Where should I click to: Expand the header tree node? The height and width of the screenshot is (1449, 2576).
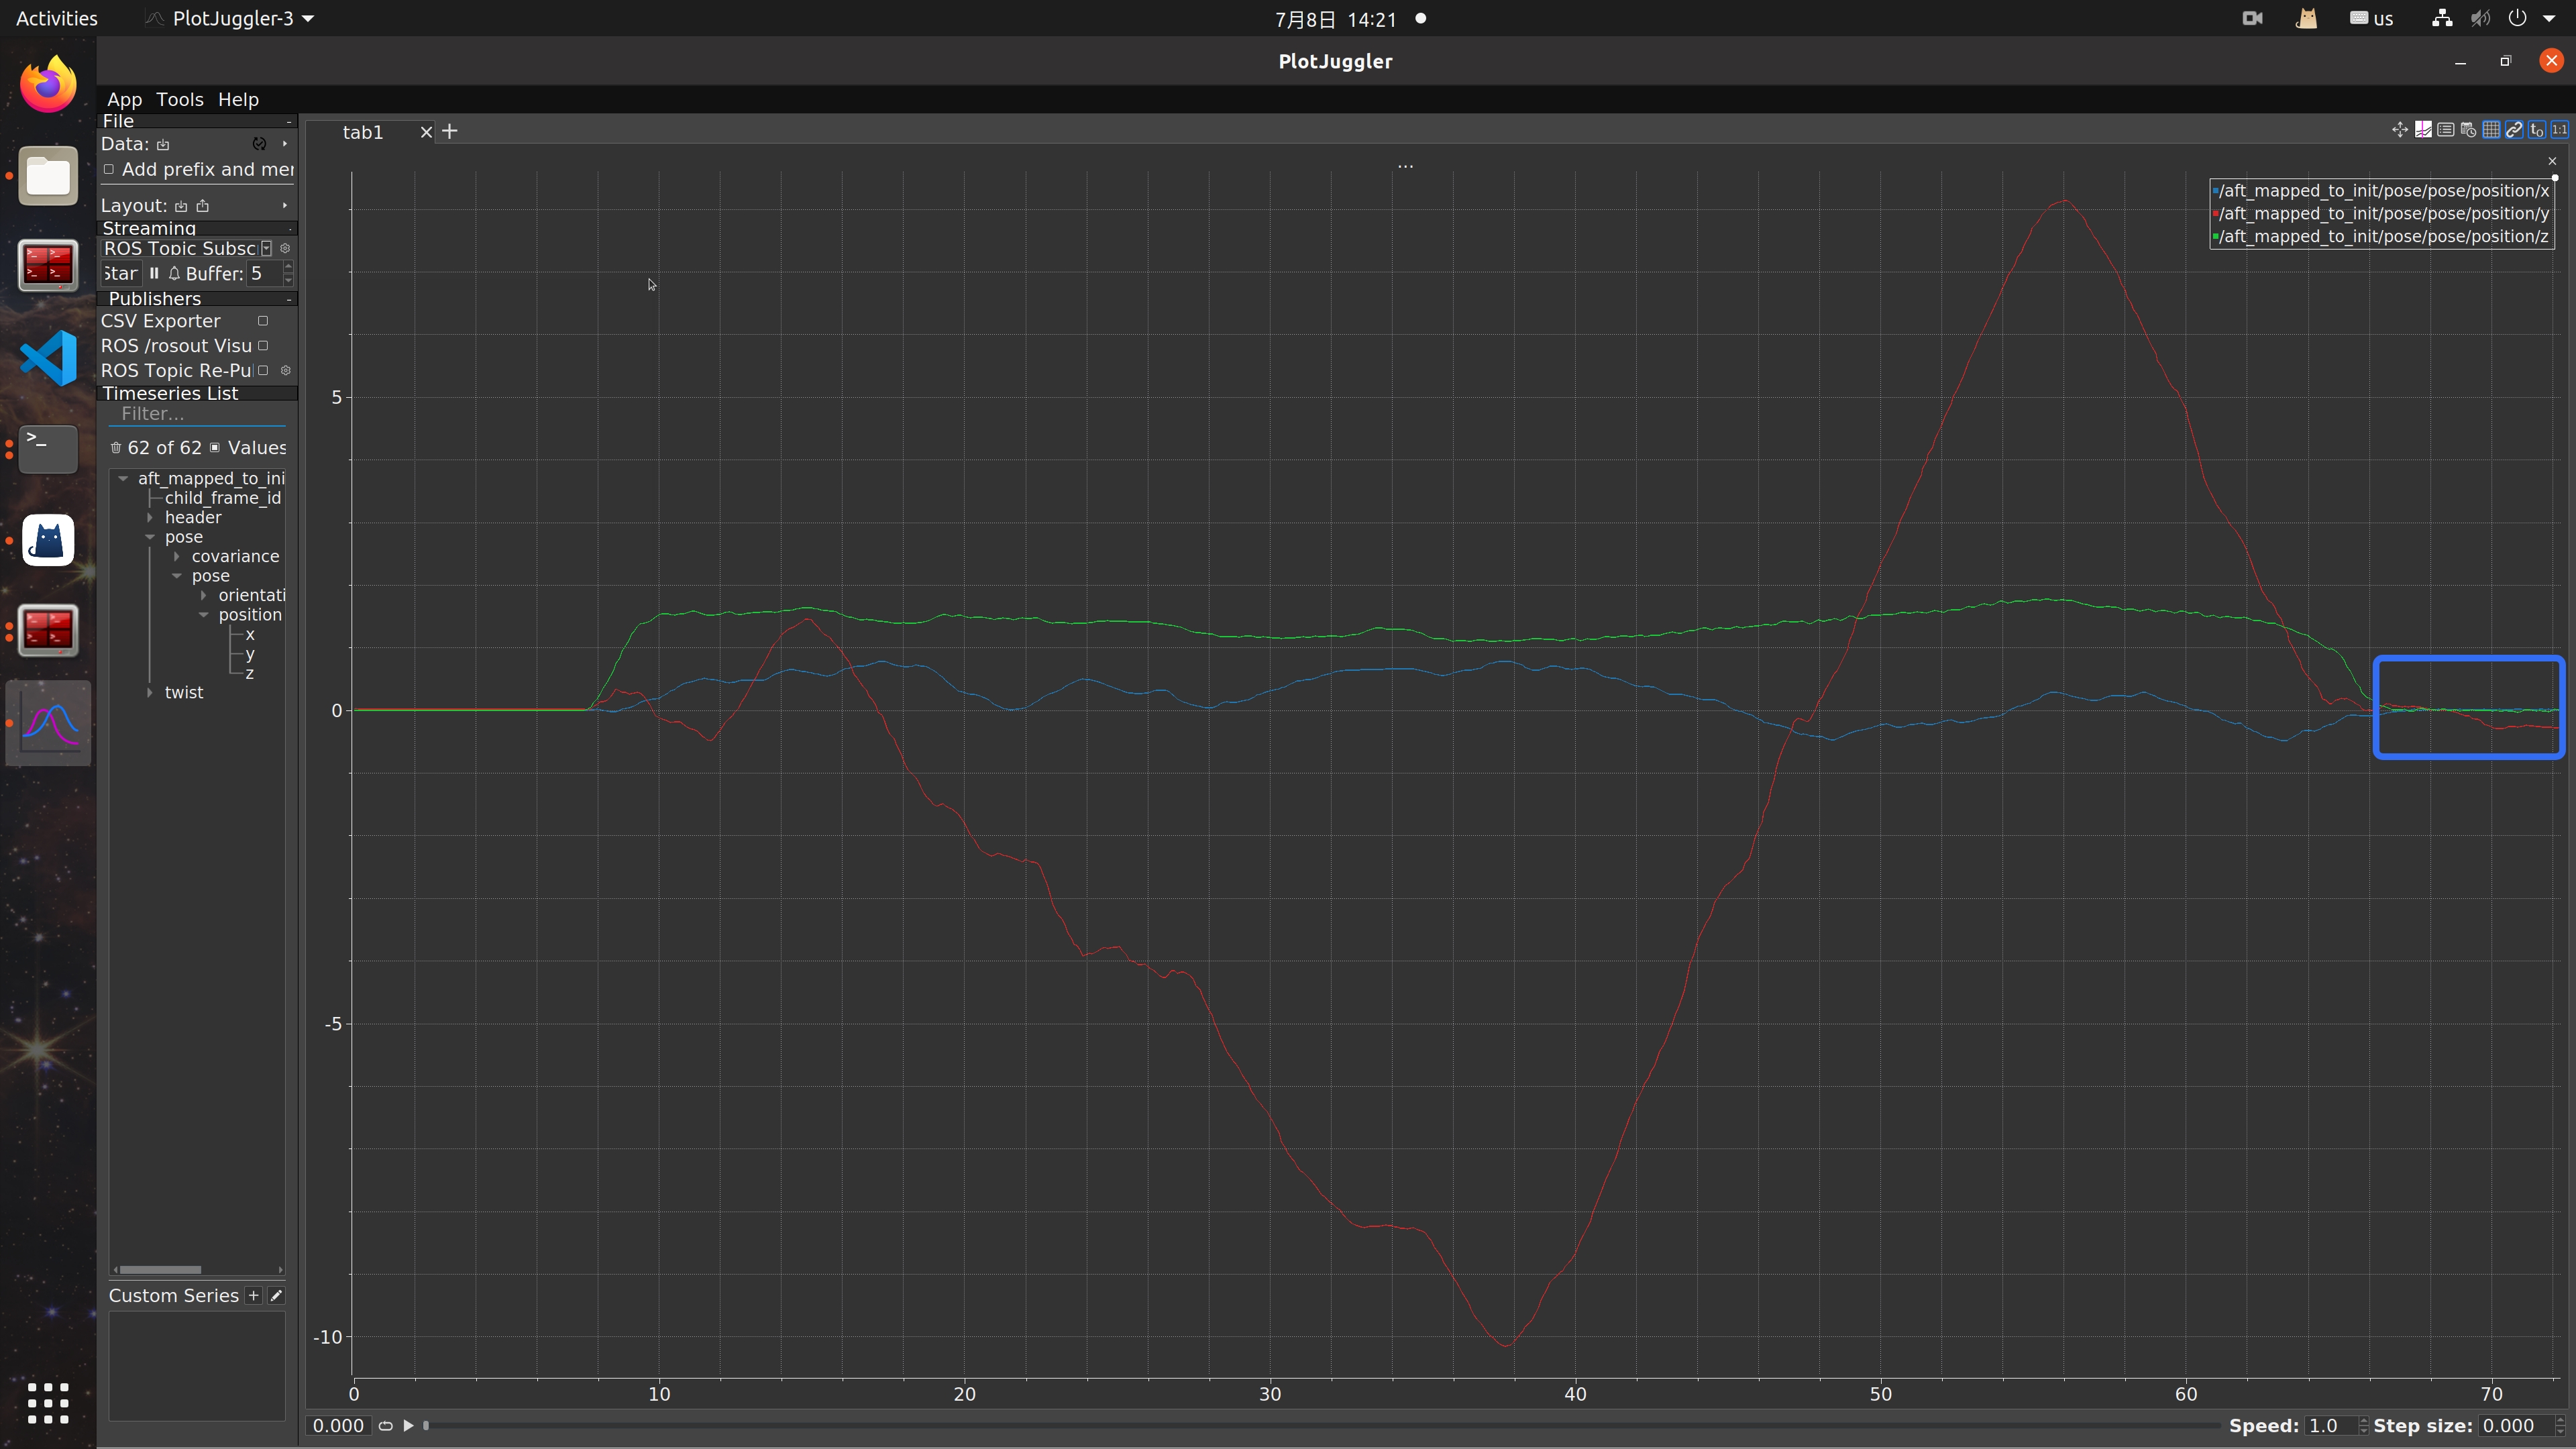coord(150,518)
